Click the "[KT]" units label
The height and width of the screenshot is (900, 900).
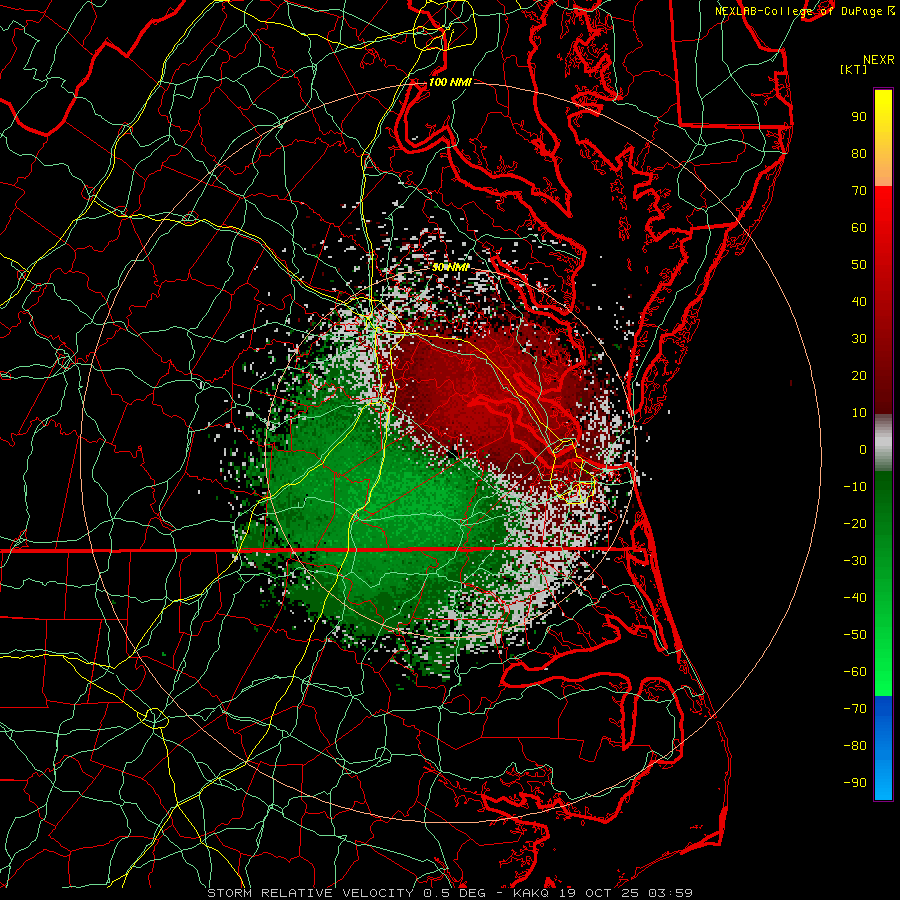coord(854,69)
